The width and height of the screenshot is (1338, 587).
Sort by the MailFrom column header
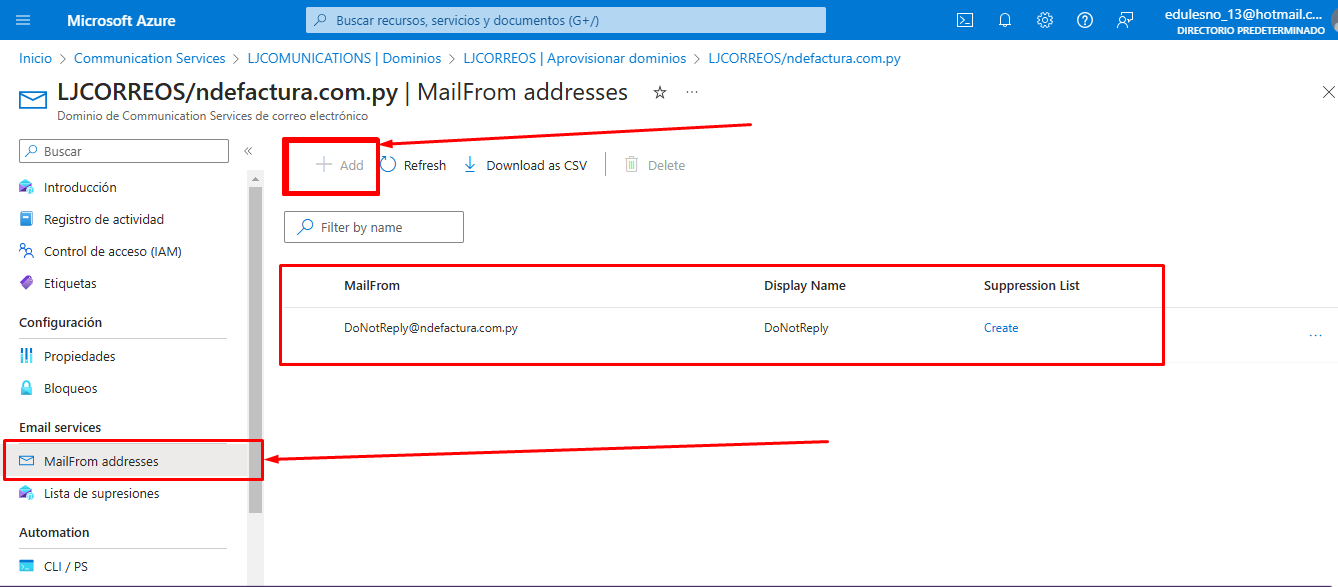(372, 285)
